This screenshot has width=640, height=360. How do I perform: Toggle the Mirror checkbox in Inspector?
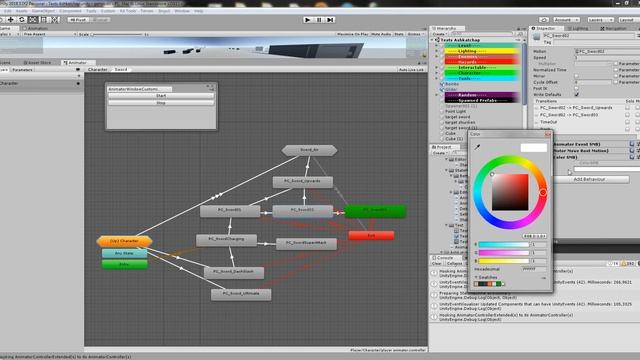tap(576, 76)
